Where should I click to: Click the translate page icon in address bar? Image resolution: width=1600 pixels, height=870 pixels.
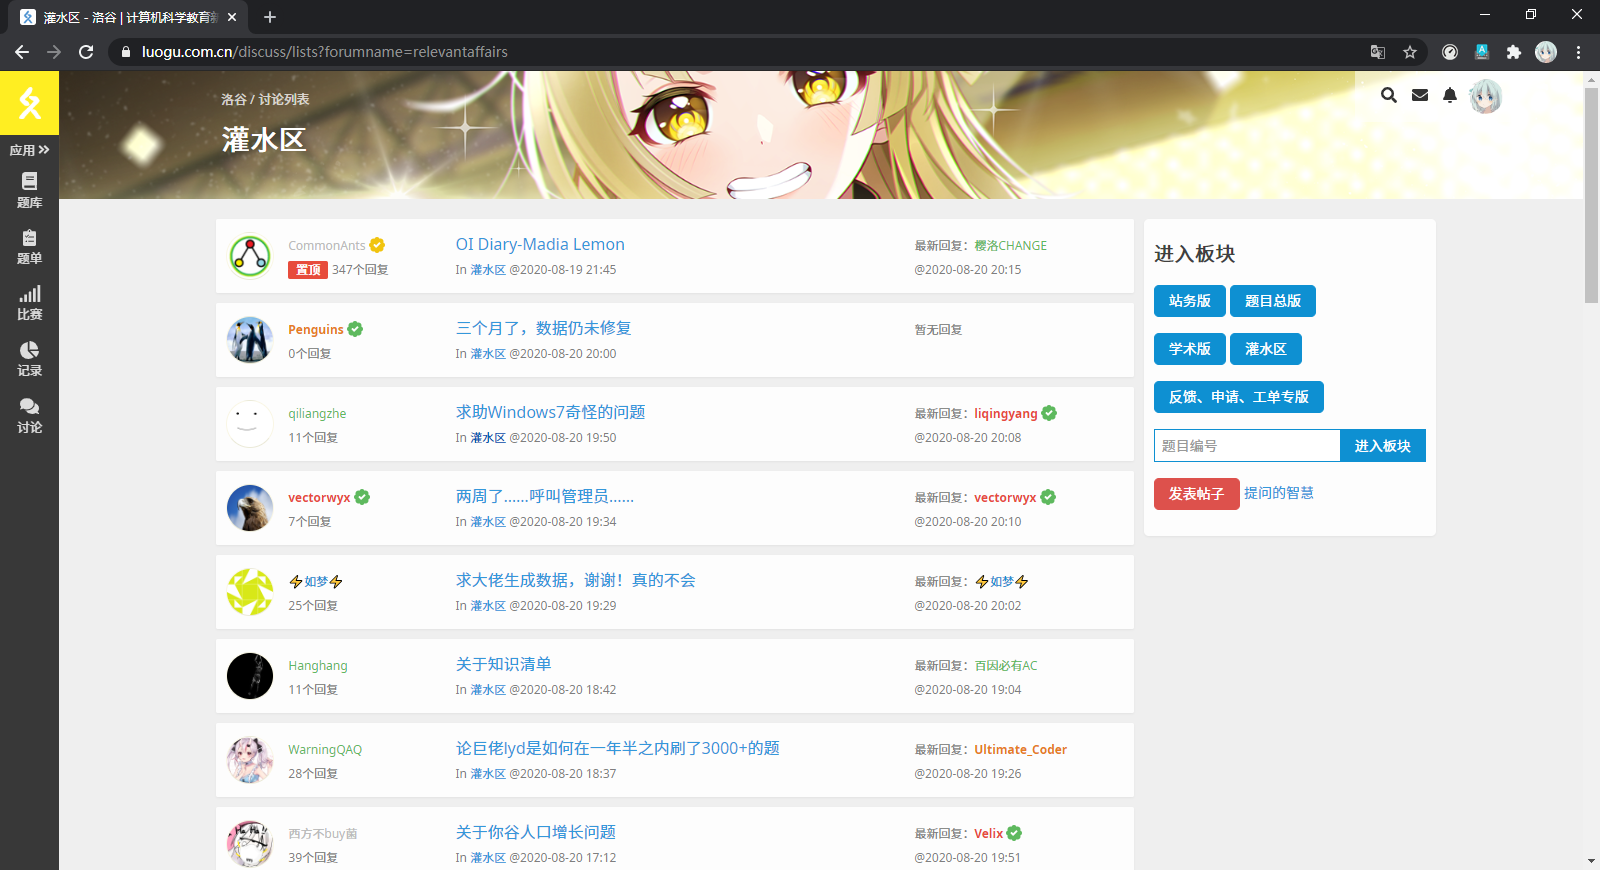point(1378,52)
